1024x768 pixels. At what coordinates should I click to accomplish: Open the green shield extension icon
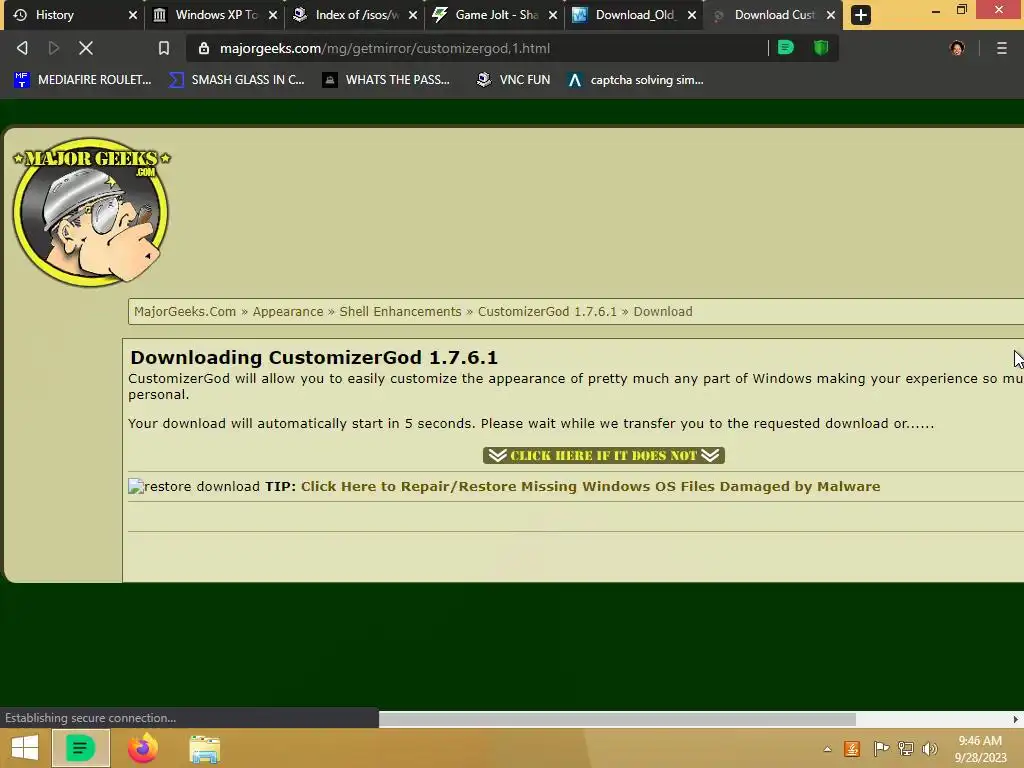tap(821, 48)
